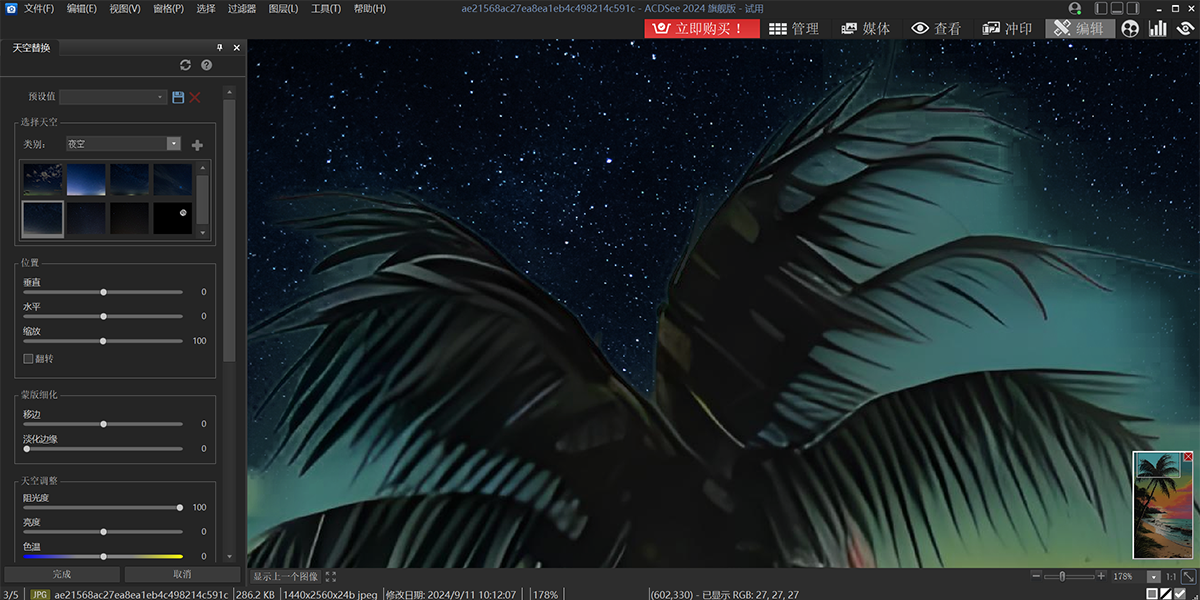Image resolution: width=1200 pixels, height=600 pixels.
Task: Open the 365 people-circle mode icon
Action: [x=1131, y=28]
